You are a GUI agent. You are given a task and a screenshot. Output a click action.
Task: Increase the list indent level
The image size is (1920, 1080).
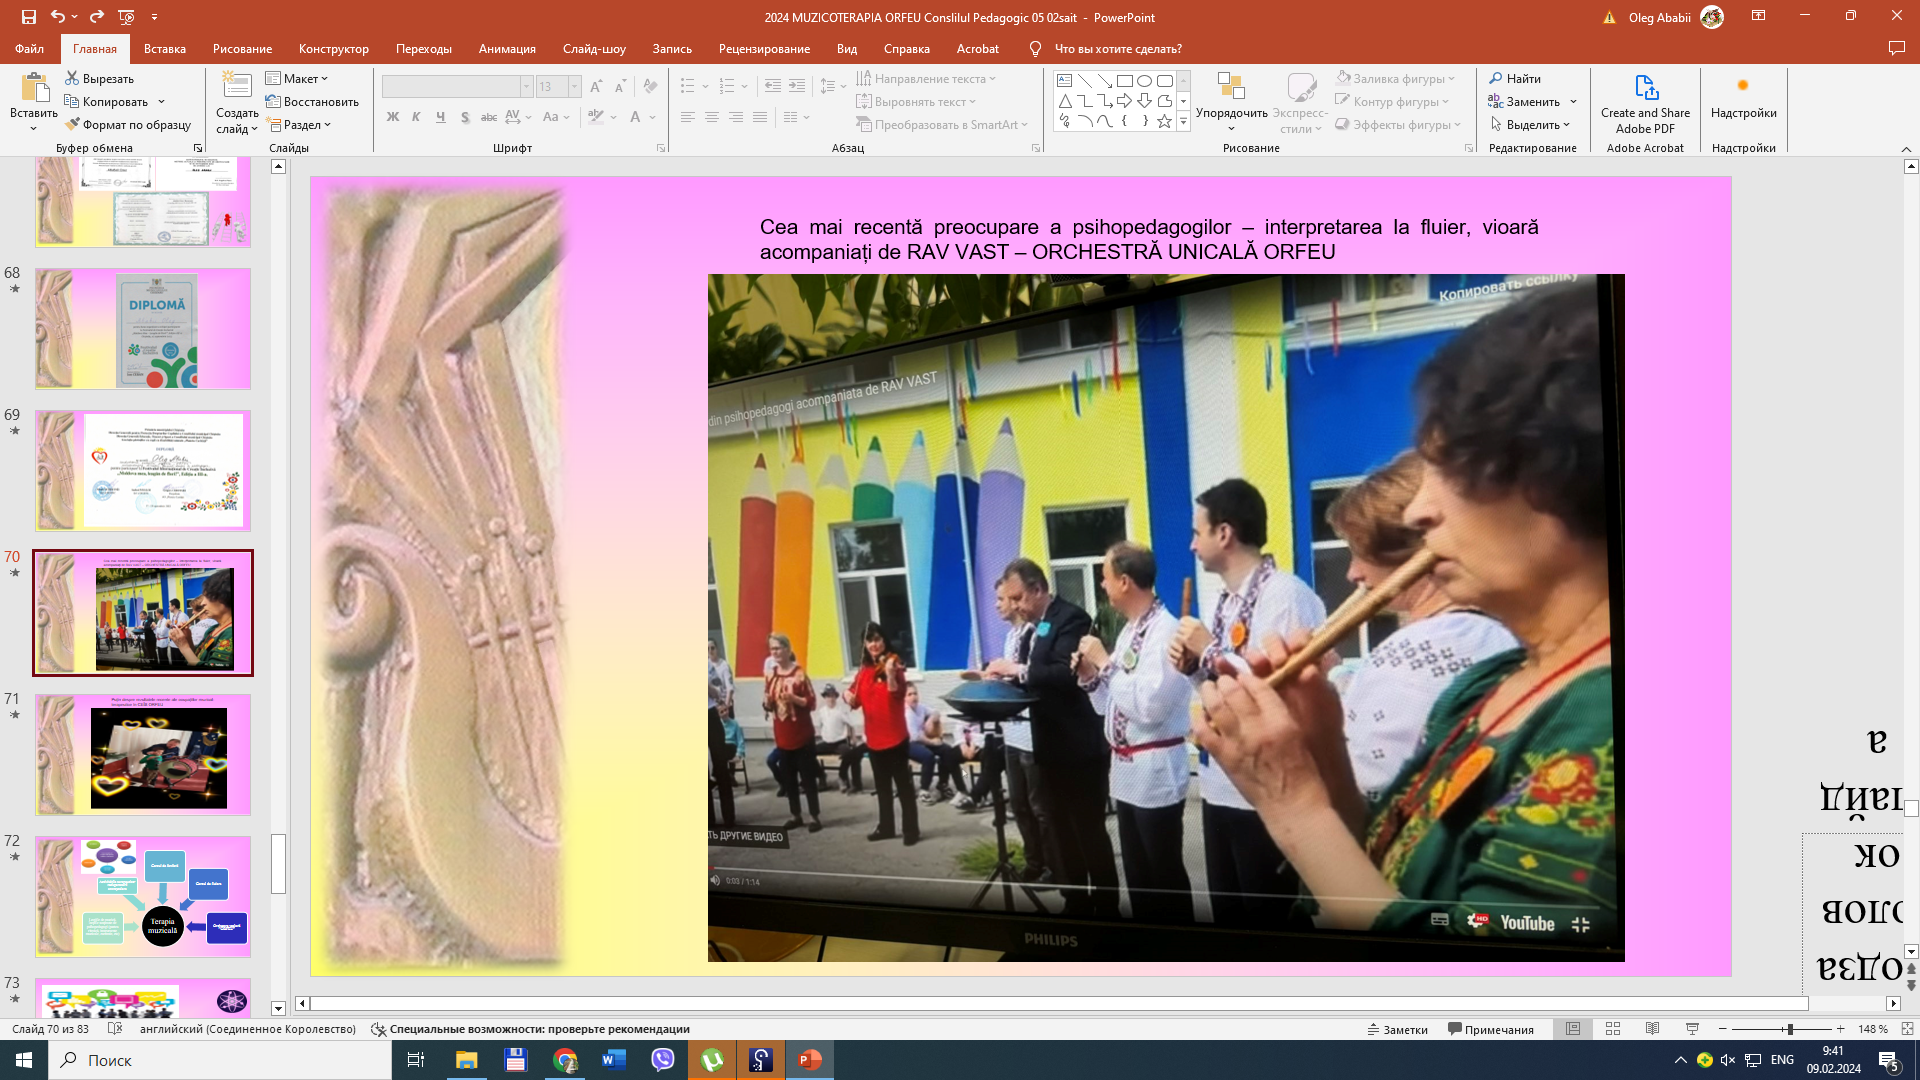797,87
